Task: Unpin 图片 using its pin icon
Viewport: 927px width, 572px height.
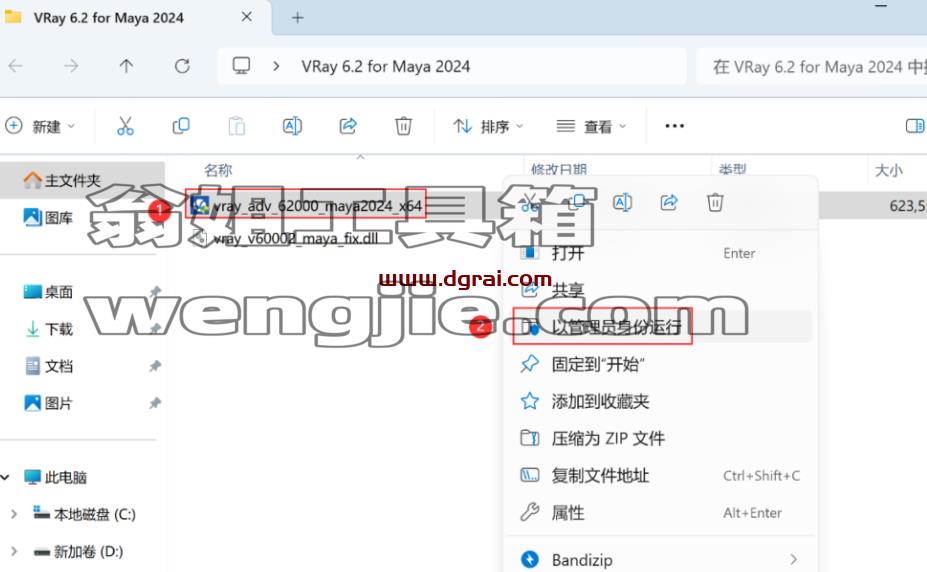Action: pyautogui.click(x=155, y=403)
